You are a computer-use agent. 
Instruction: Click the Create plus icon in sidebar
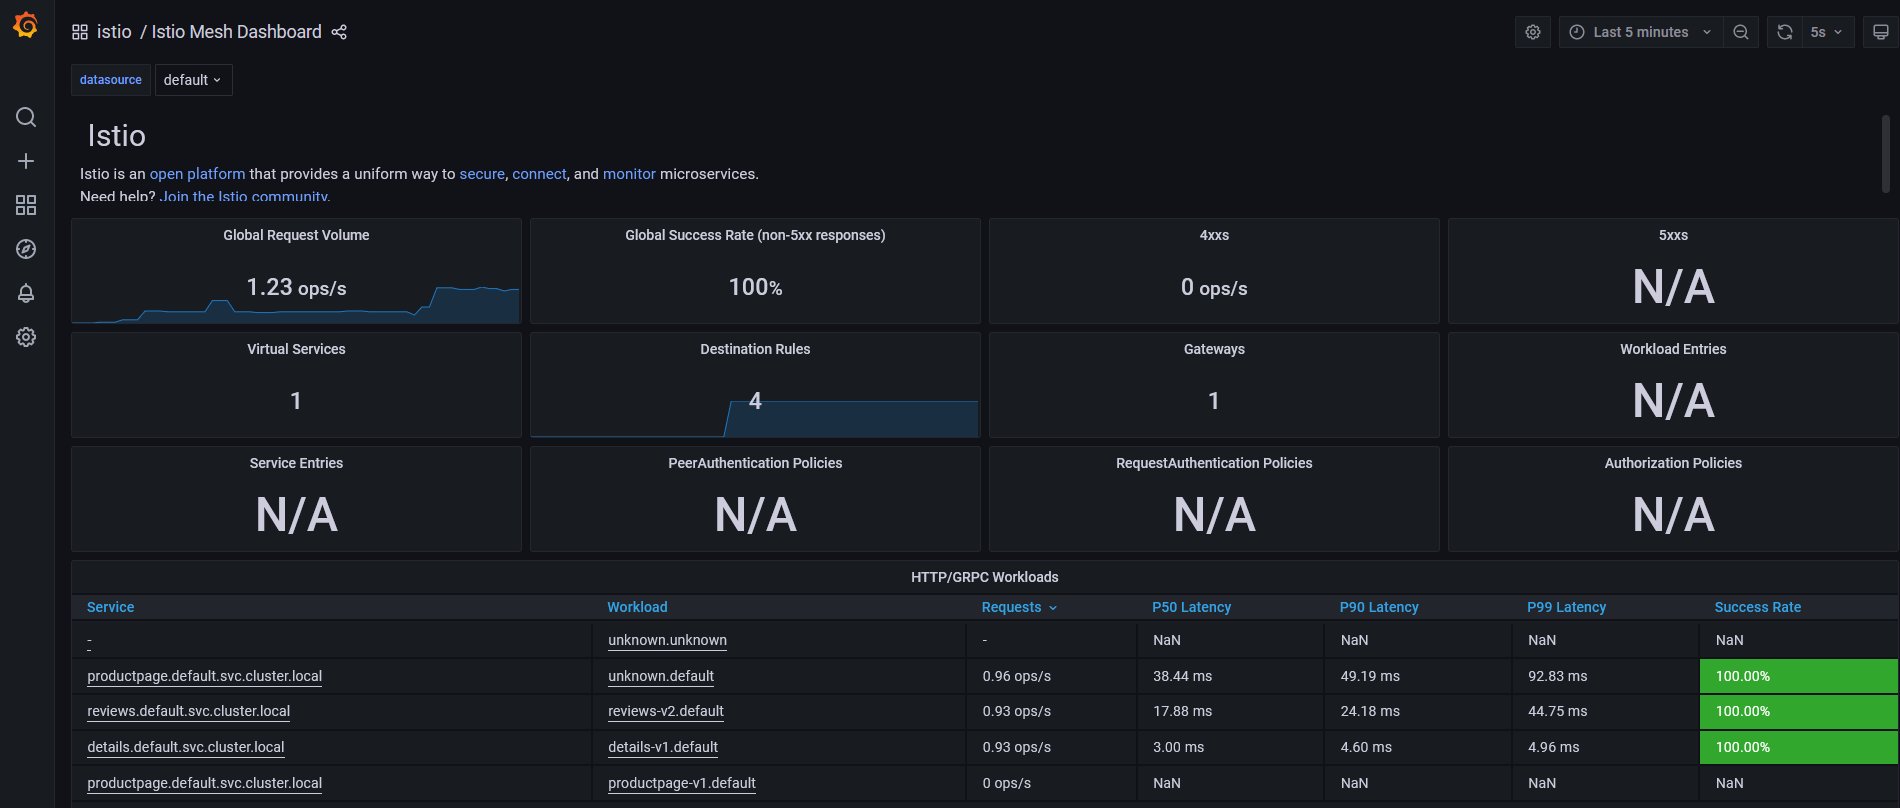[x=26, y=161]
